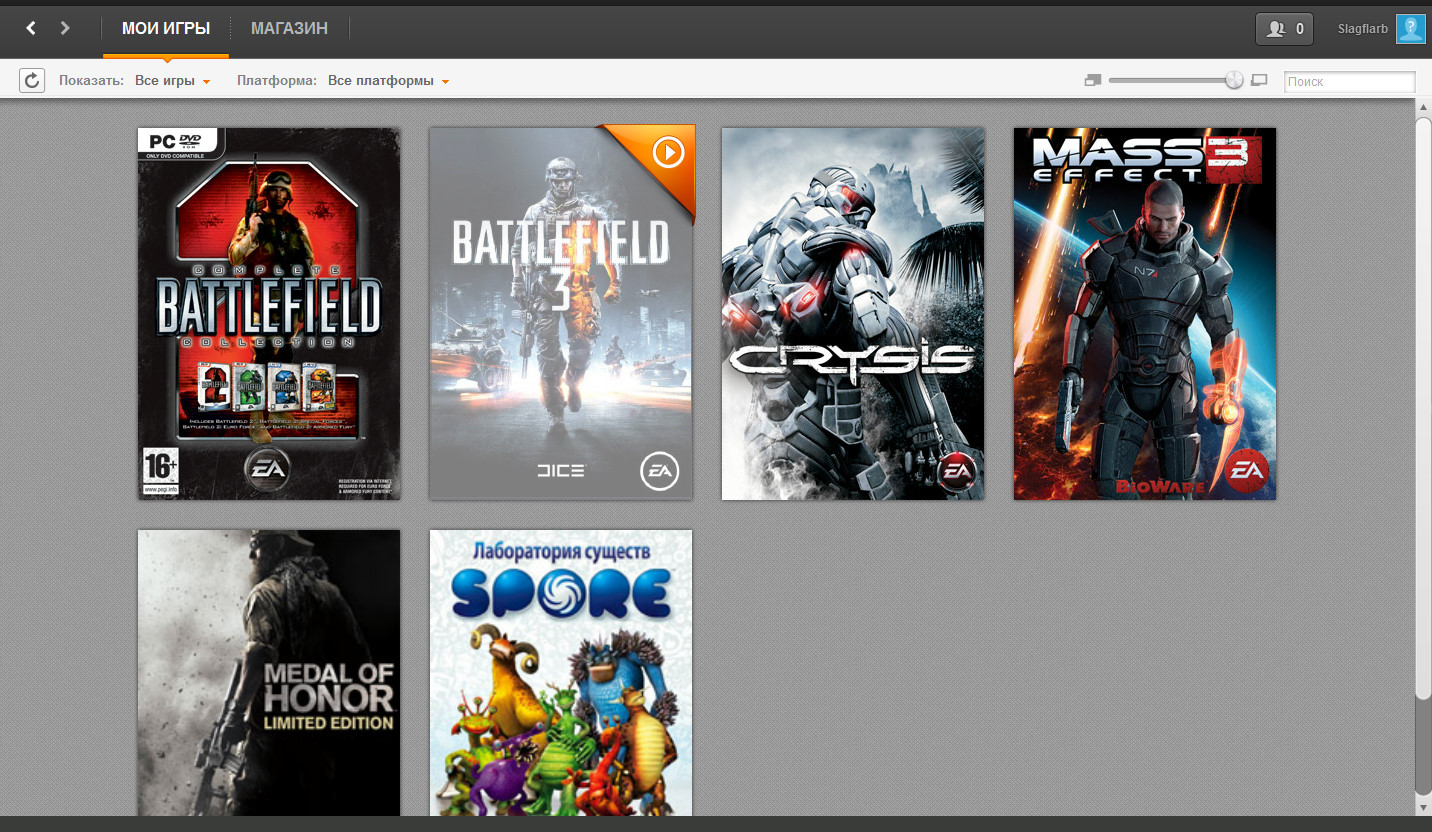Focus the Поиск search field
This screenshot has width=1432, height=832.
(1349, 82)
